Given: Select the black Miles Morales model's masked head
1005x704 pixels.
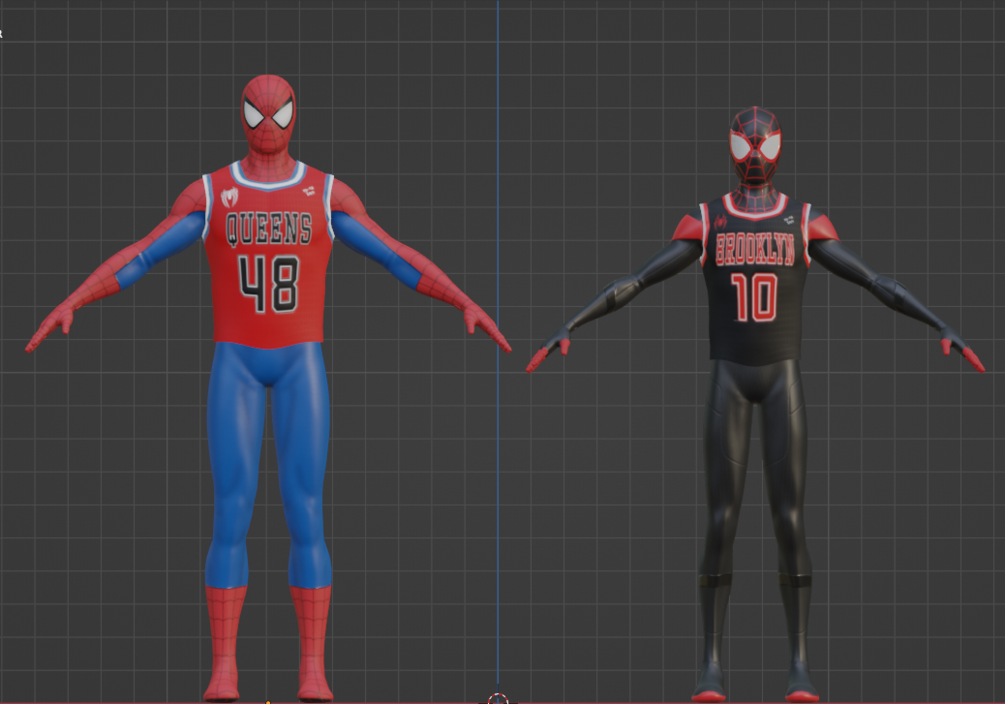Looking at the screenshot, I should point(756,146).
